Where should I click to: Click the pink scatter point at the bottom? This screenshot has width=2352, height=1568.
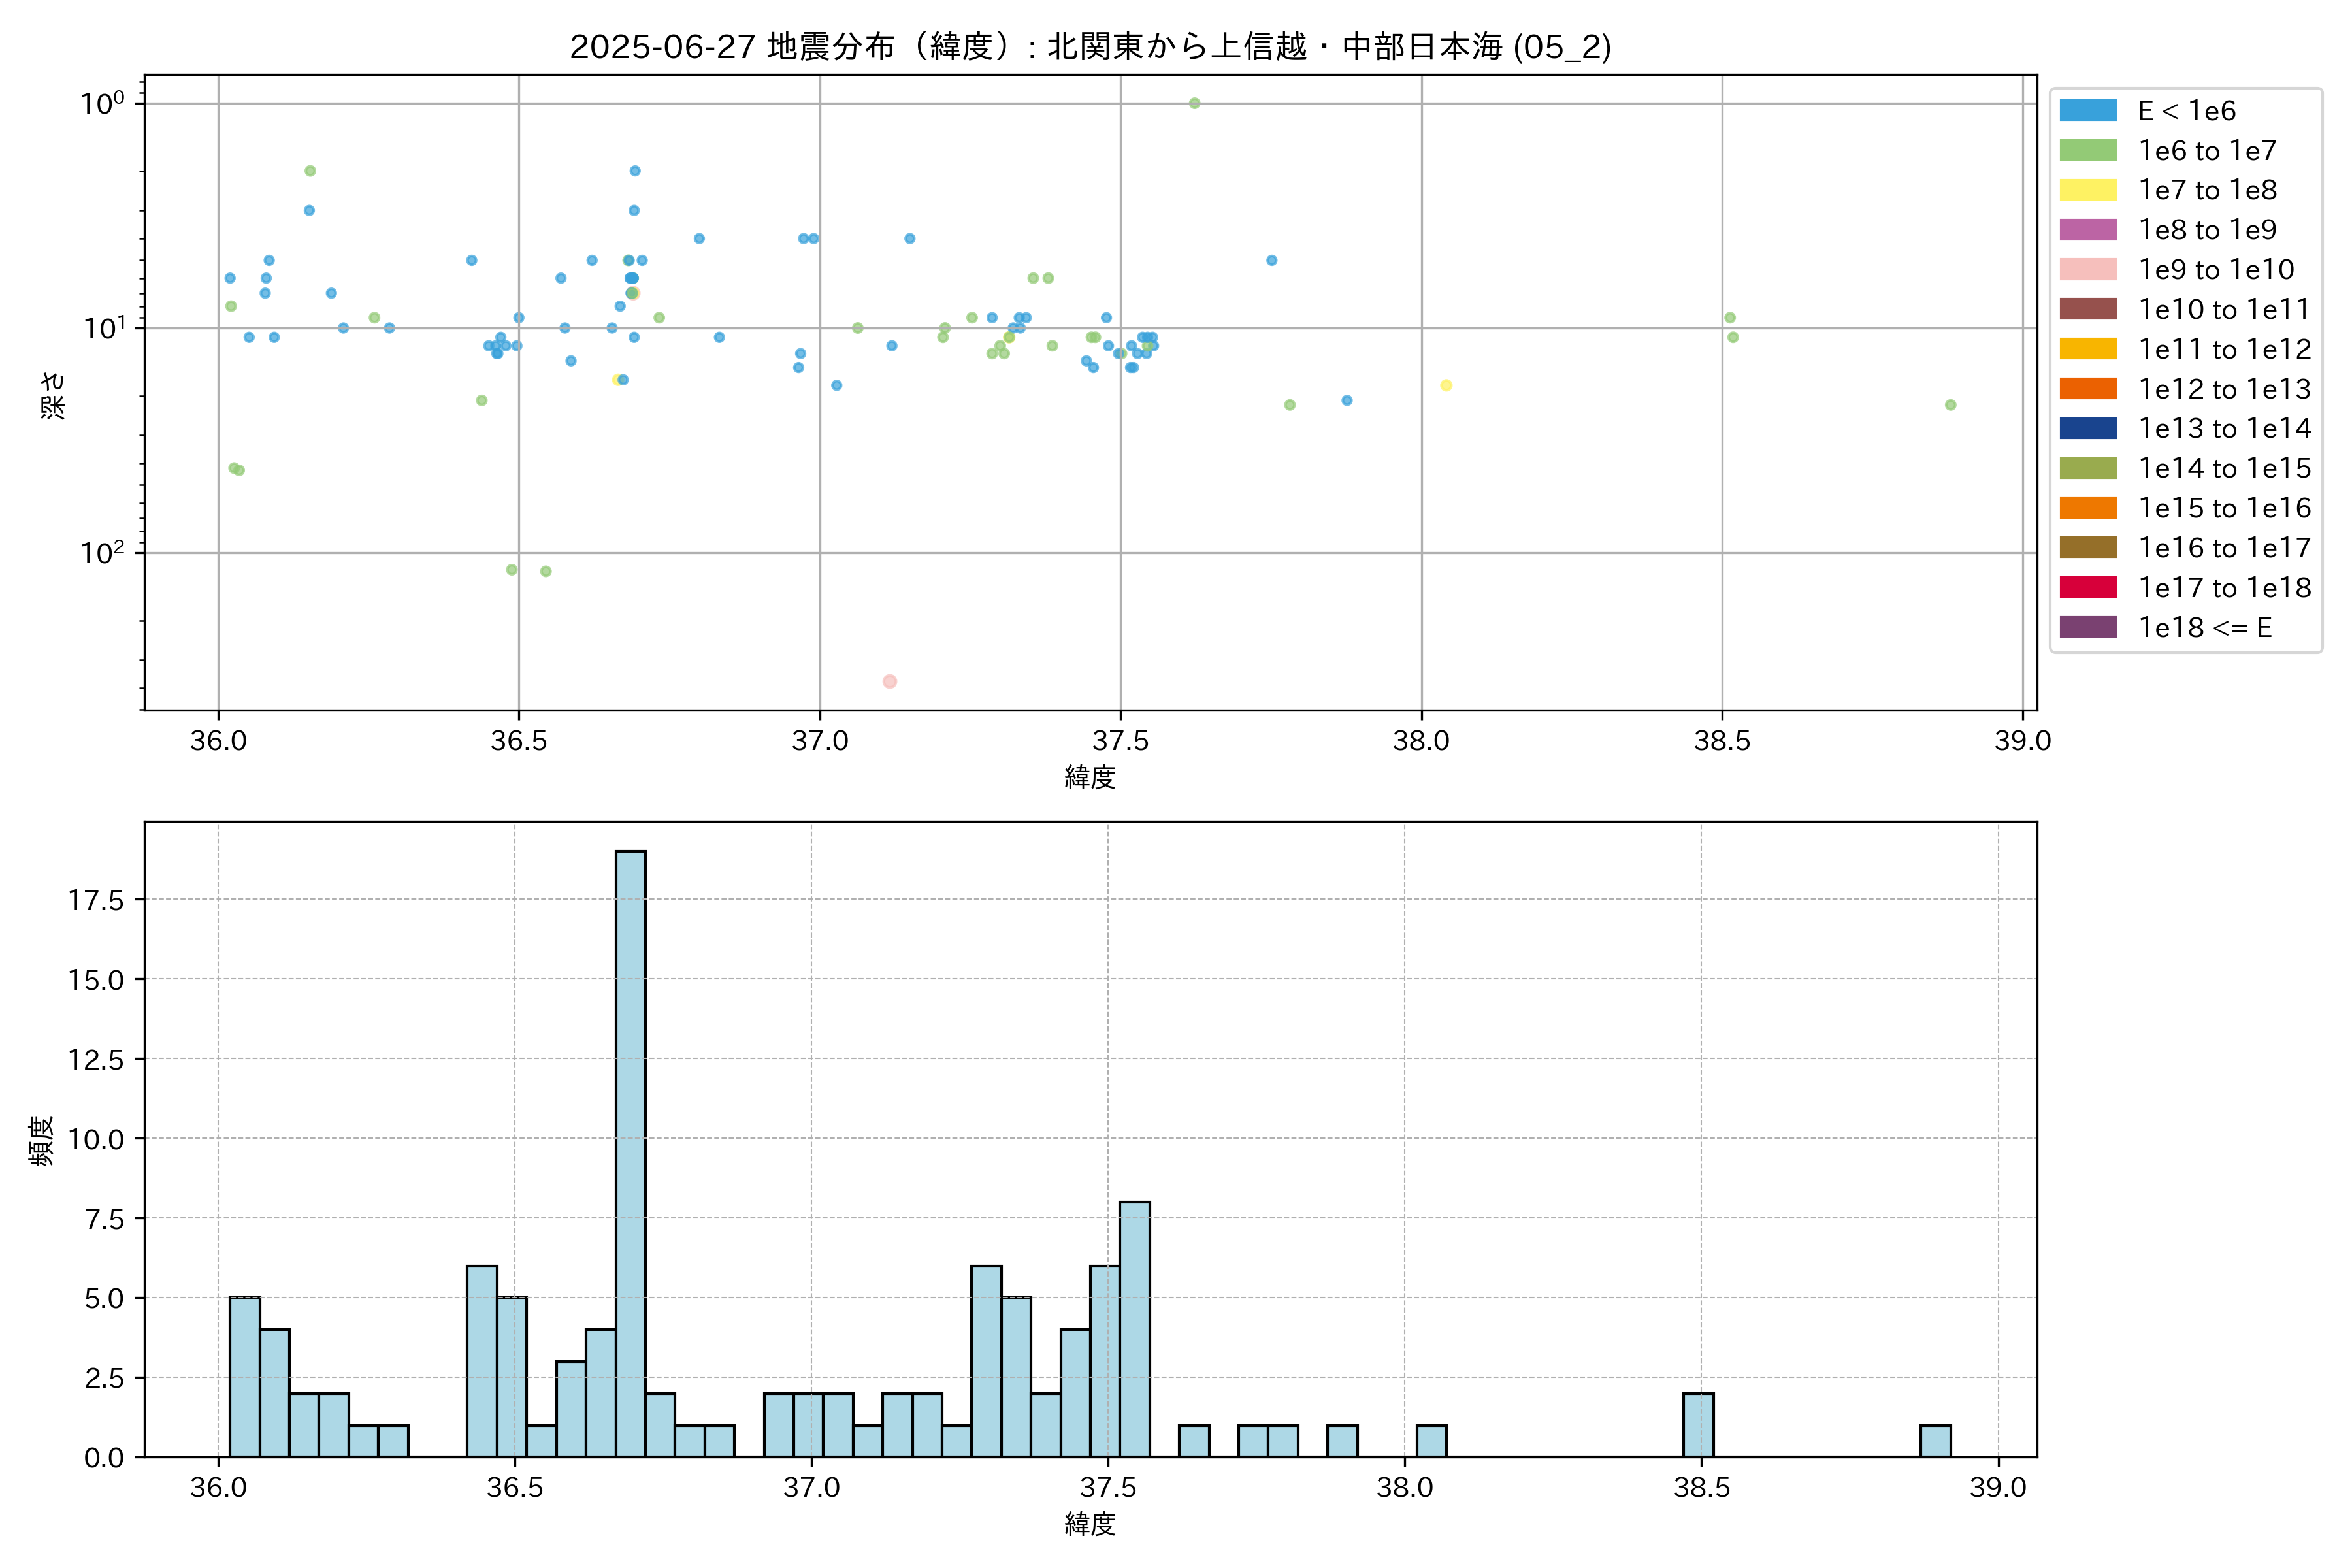click(889, 681)
